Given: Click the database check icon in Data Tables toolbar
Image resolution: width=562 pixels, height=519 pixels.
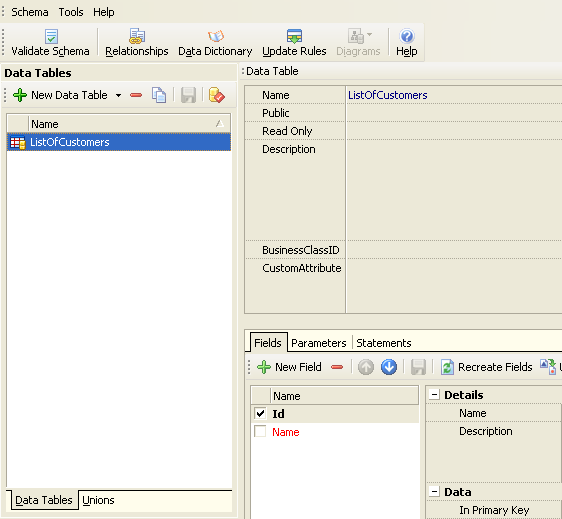Looking at the screenshot, I should point(216,95).
